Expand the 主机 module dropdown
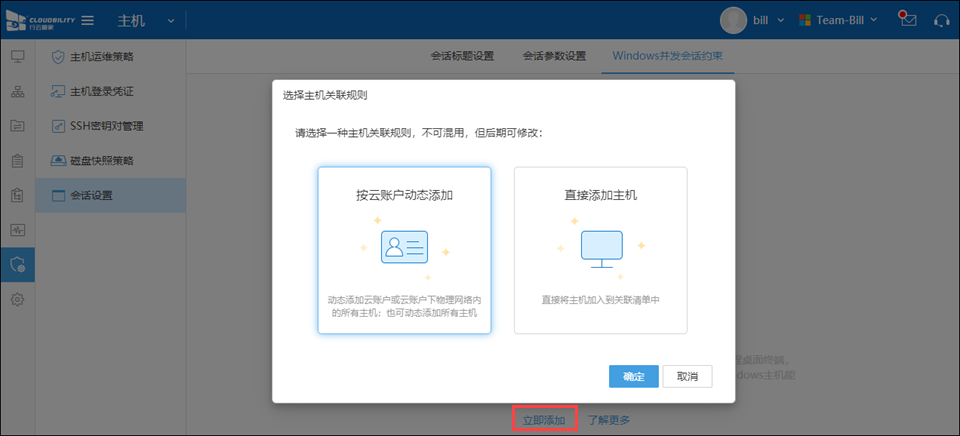The width and height of the screenshot is (960, 436). tap(171, 21)
